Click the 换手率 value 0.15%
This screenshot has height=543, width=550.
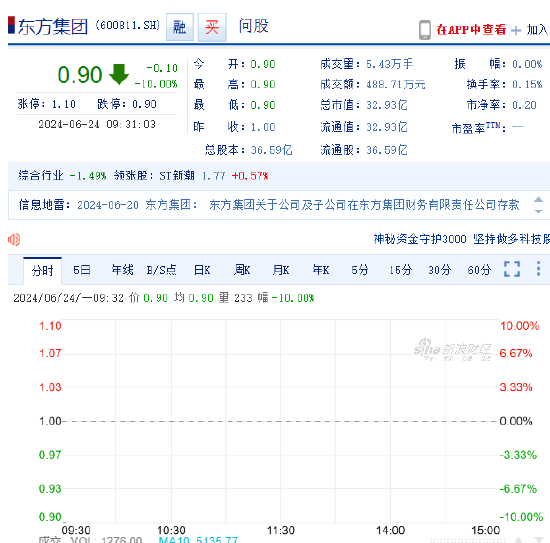tap(527, 84)
